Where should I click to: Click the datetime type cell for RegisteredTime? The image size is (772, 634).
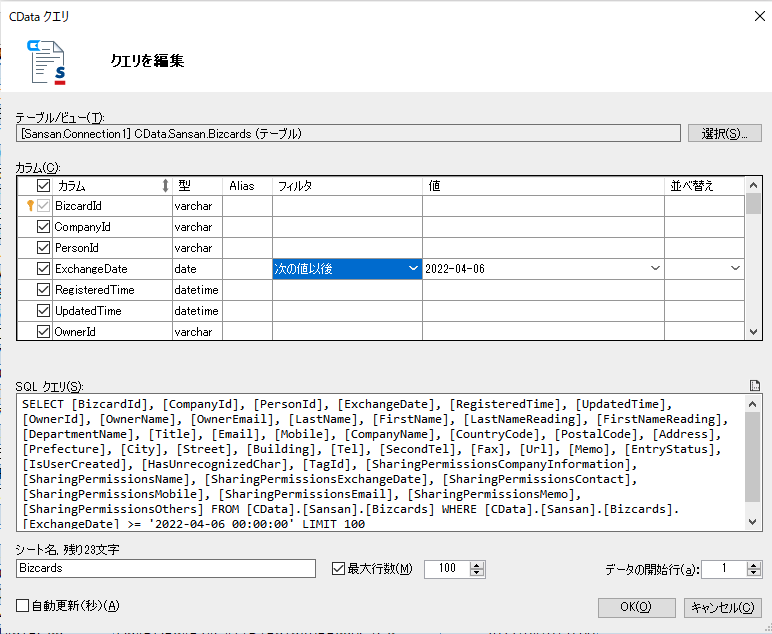[197, 290]
